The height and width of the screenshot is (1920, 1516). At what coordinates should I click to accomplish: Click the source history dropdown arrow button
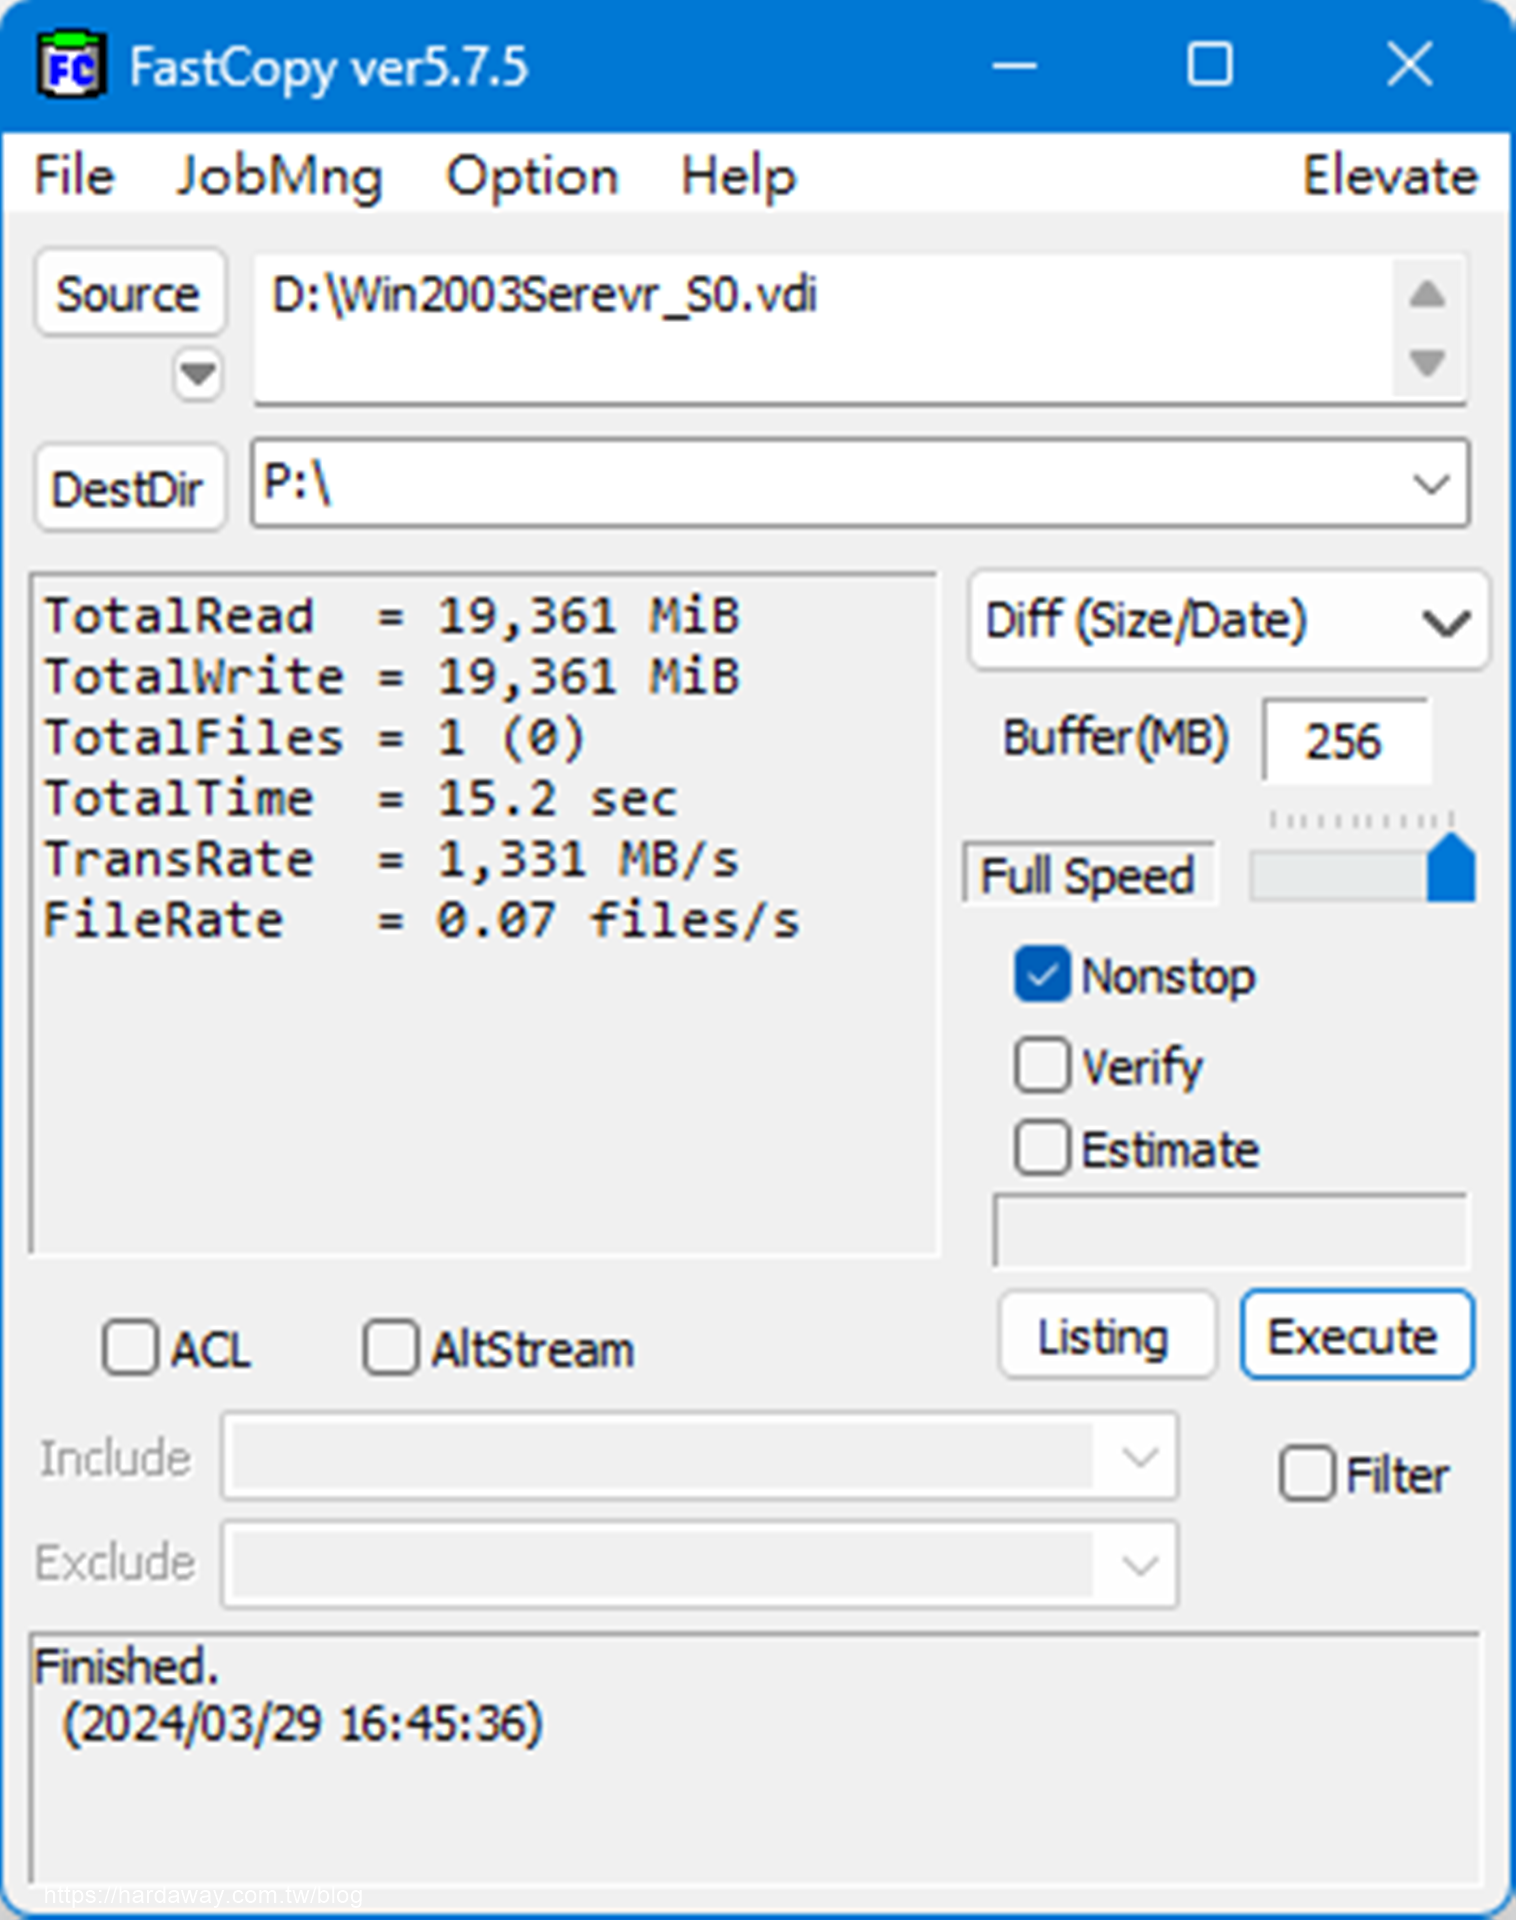[197, 374]
